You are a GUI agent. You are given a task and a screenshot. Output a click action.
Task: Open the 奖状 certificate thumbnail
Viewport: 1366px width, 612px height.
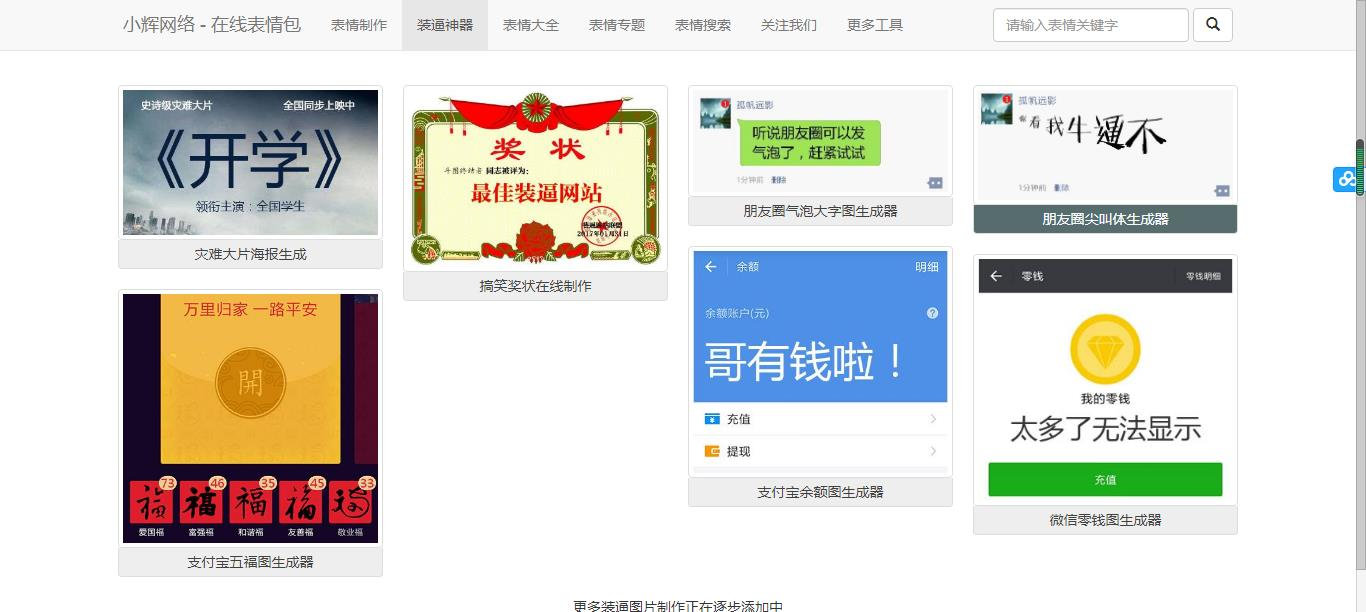[x=535, y=178]
